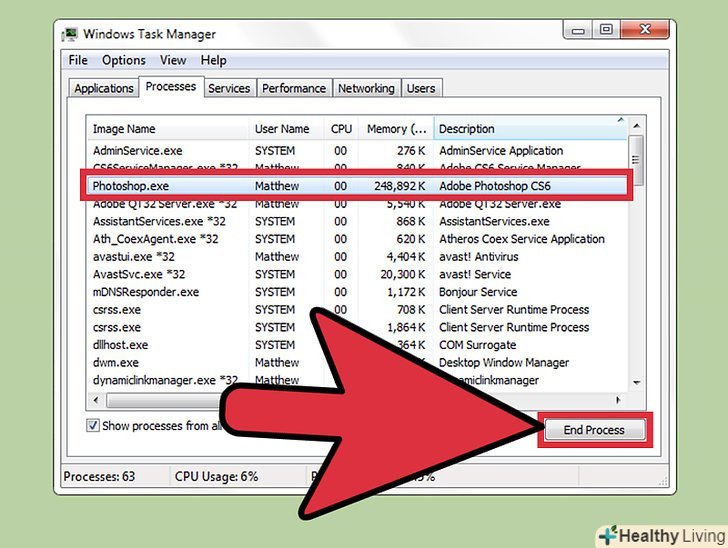728x548 pixels.
Task: Minimize the Task Manager window
Action: (578, 30)
